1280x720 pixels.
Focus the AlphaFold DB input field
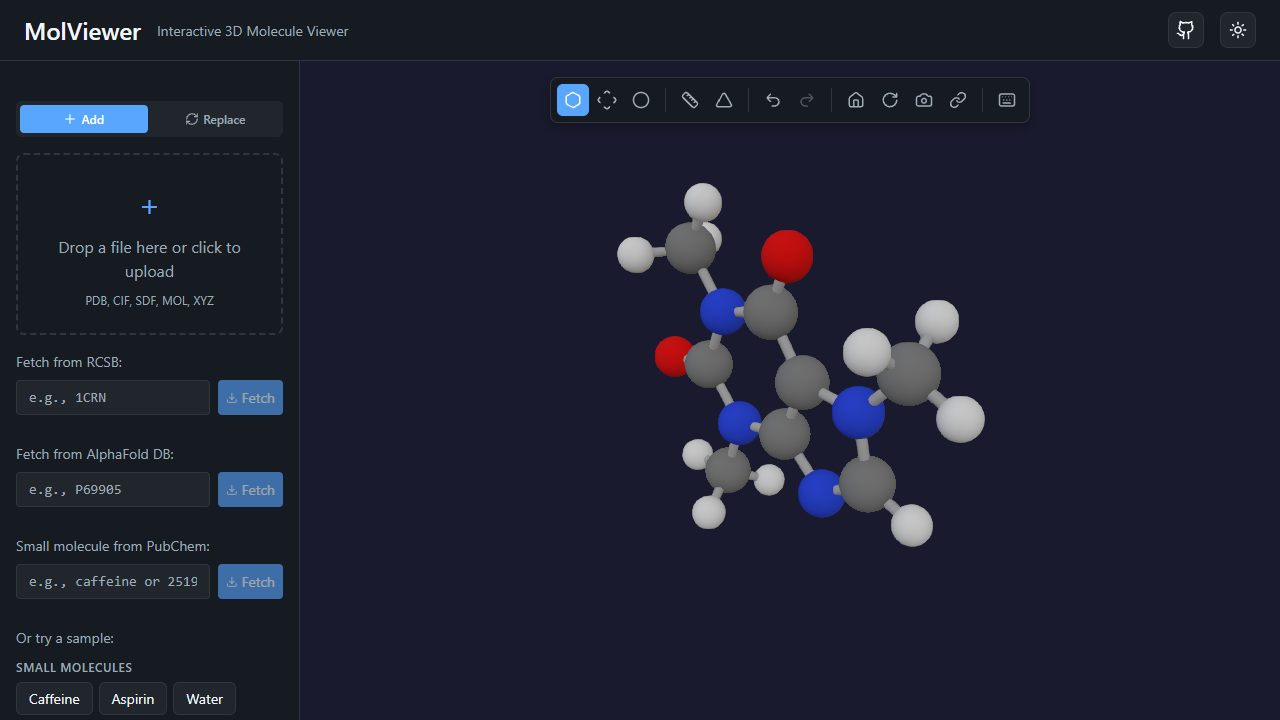pos(113,490)
